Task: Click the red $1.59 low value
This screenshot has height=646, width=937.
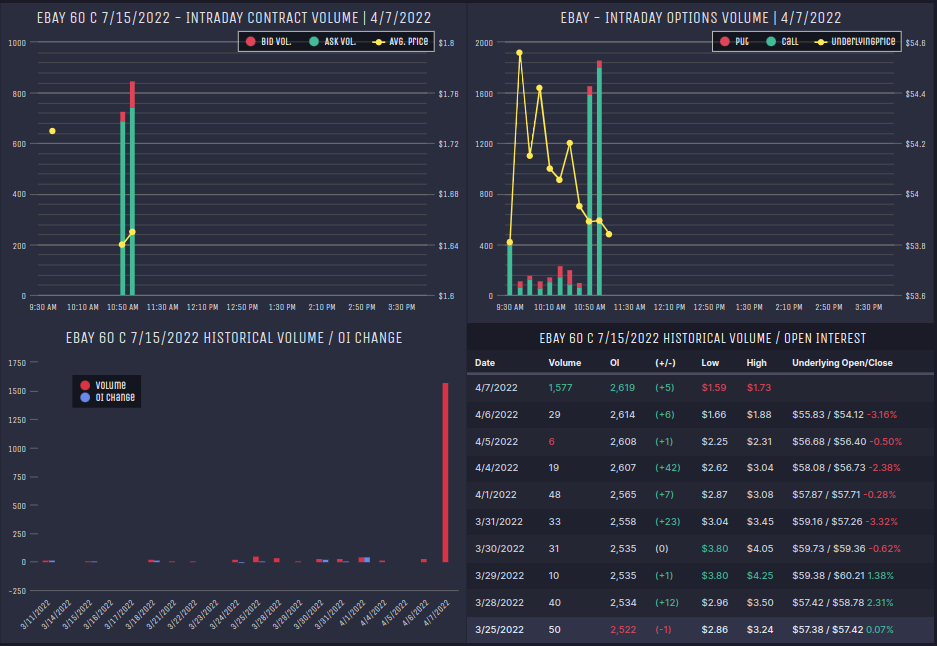Action: click(x=714, y=387)
